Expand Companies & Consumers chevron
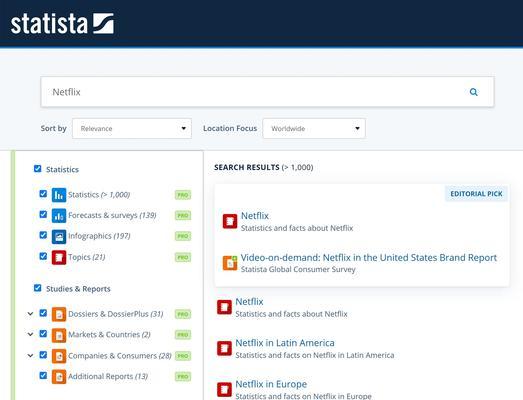 (x=30, y=356)
